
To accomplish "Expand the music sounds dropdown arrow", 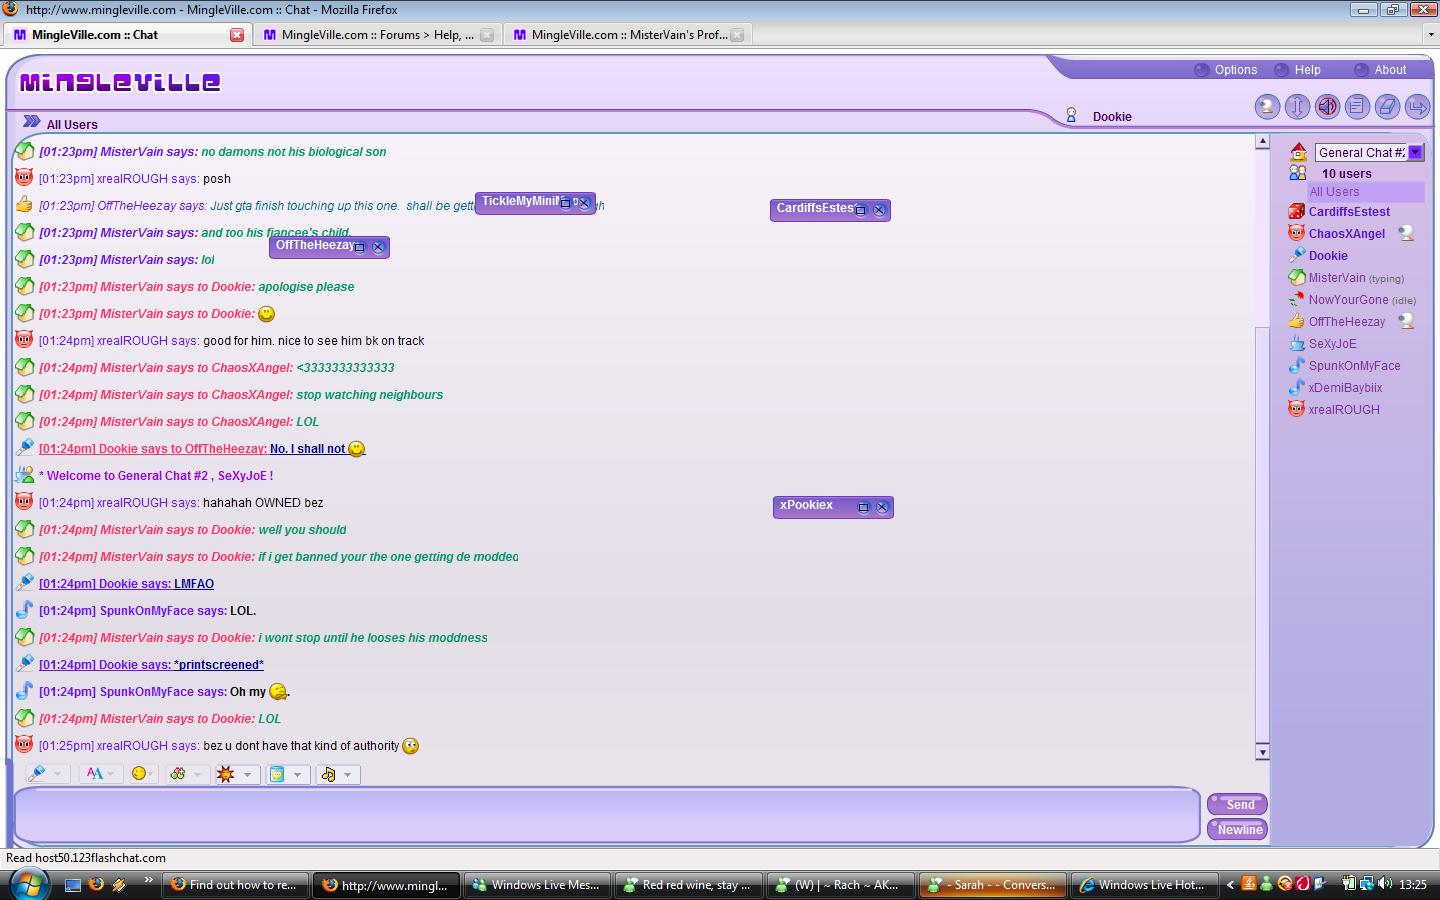I will tap(348, 775).
